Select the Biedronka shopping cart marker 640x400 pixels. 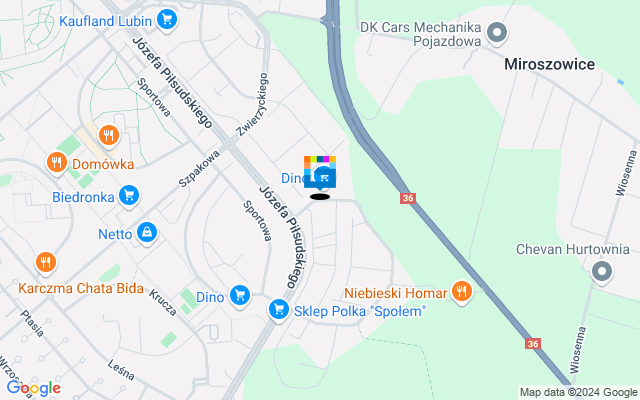(129, 196)
